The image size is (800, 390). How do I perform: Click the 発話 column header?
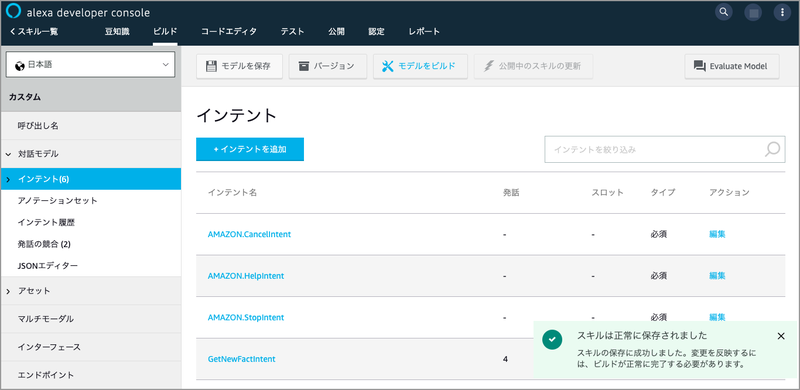(x=511, y=192)
